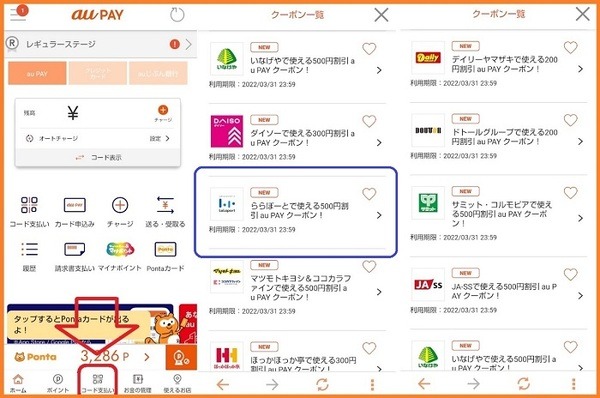Open Ponta points details chevron
This screenshot has width=600, height=398.
(147, 357)
